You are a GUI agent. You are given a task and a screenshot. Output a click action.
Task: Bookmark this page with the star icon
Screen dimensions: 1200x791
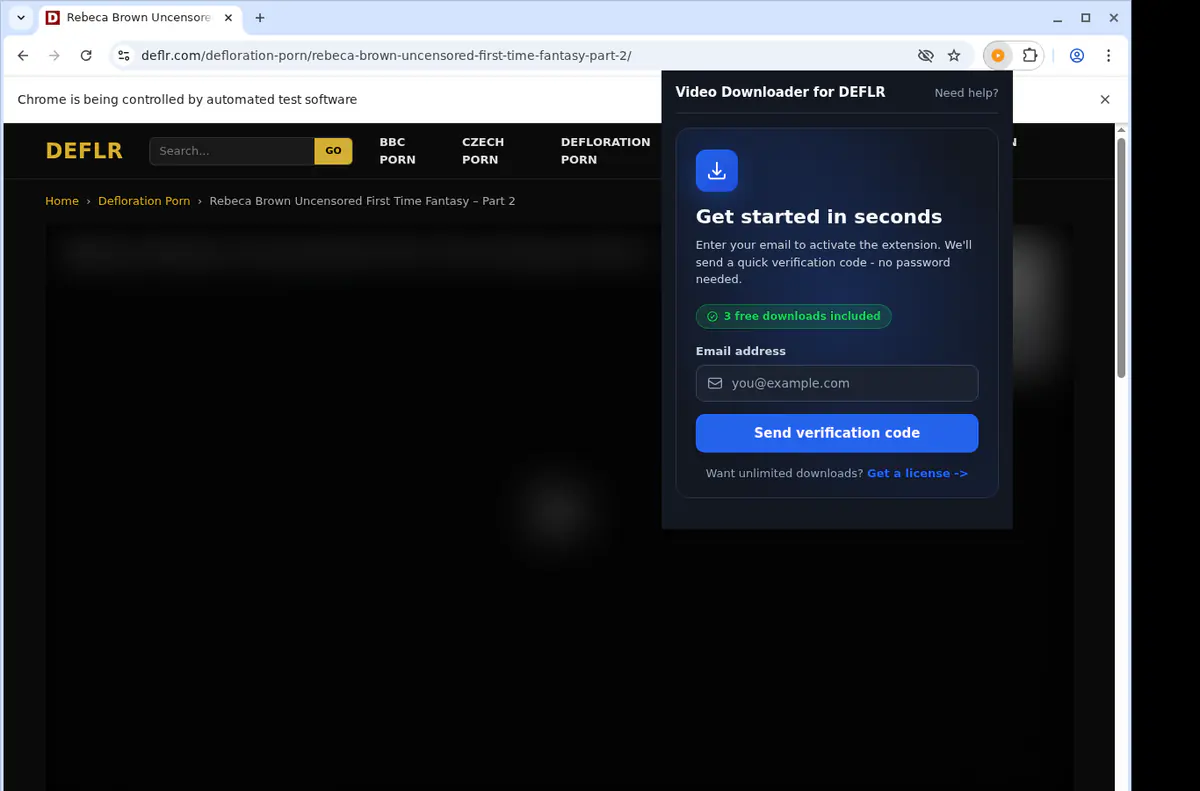tap(954, 56)
